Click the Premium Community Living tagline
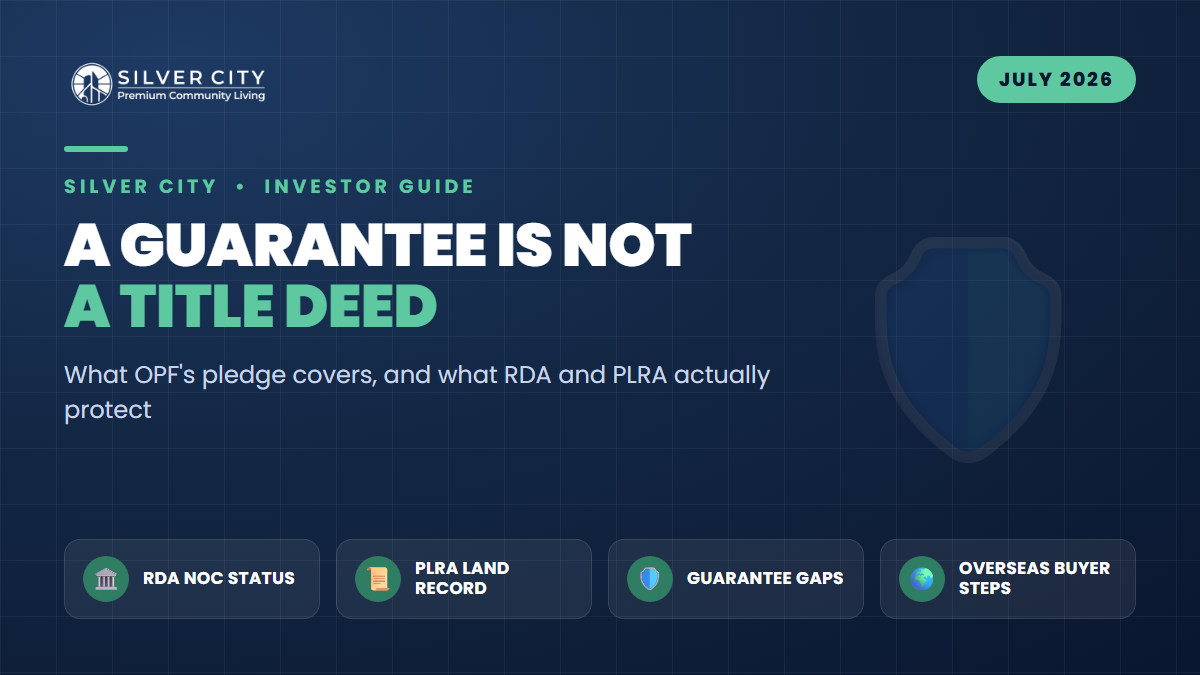 pos(191,96)
